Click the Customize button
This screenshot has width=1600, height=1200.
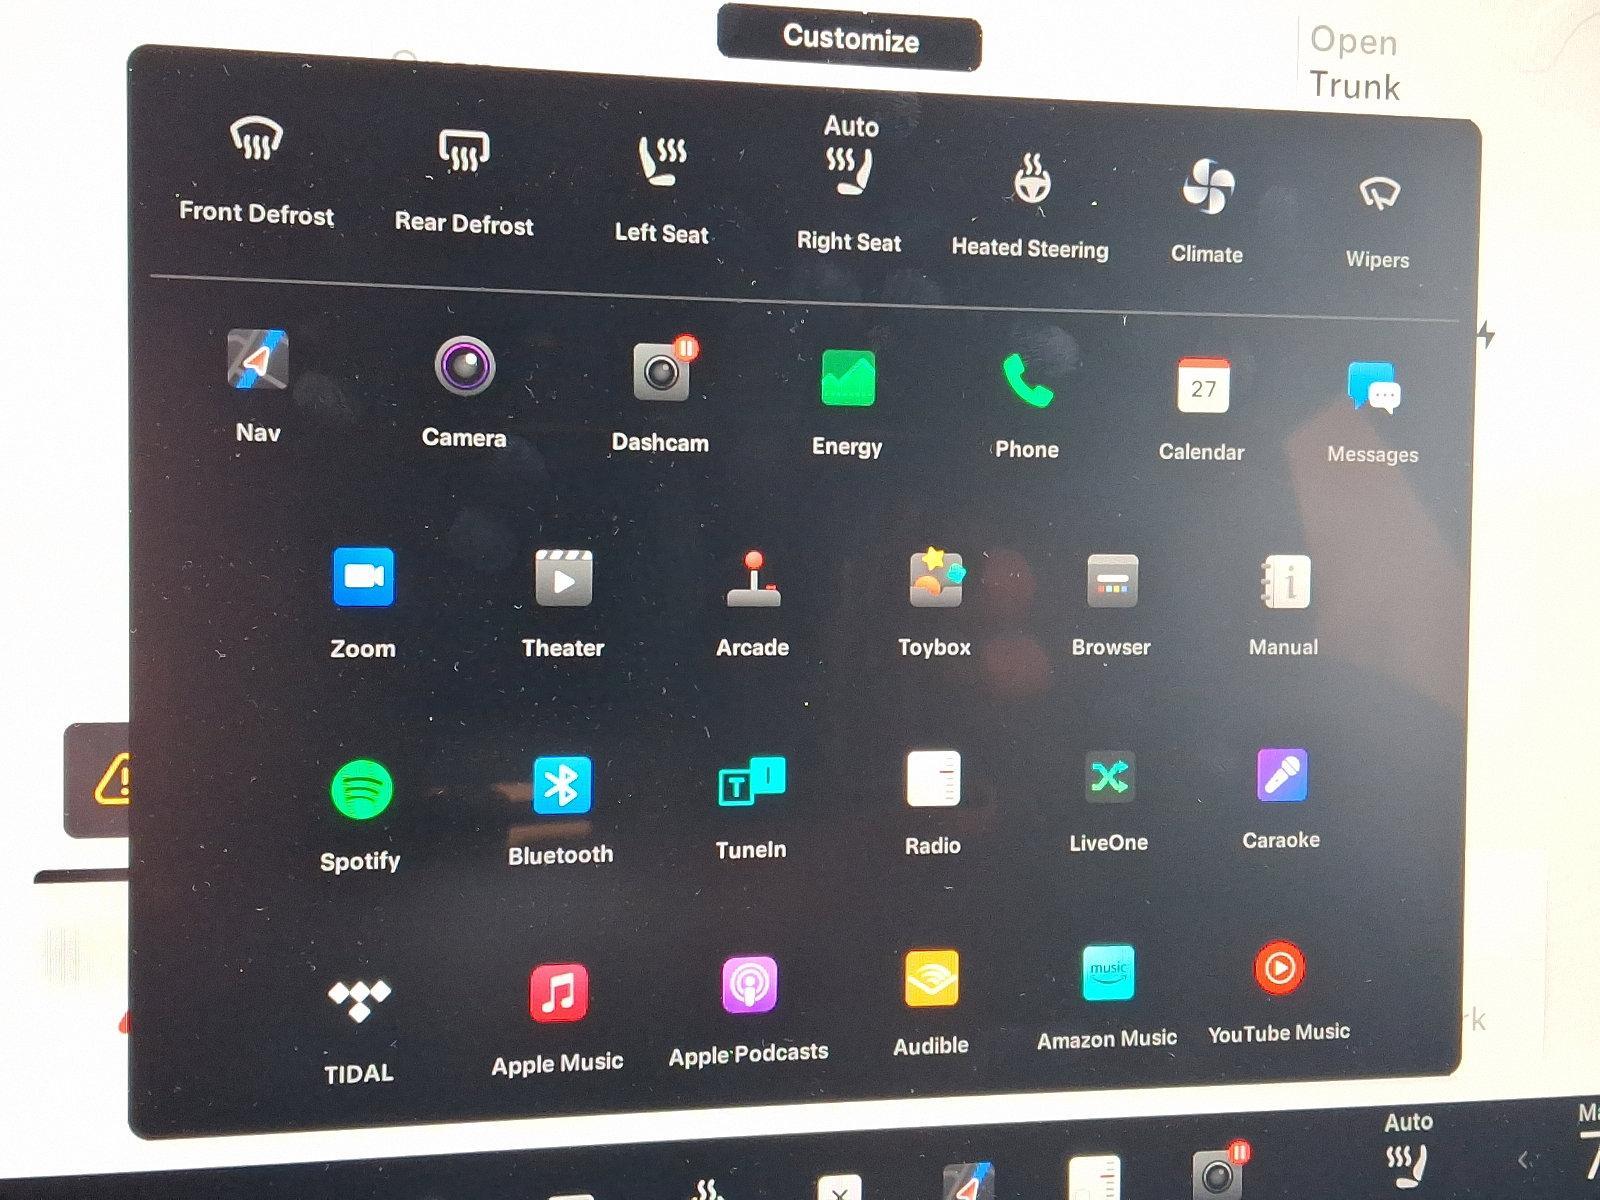[850, 39]
